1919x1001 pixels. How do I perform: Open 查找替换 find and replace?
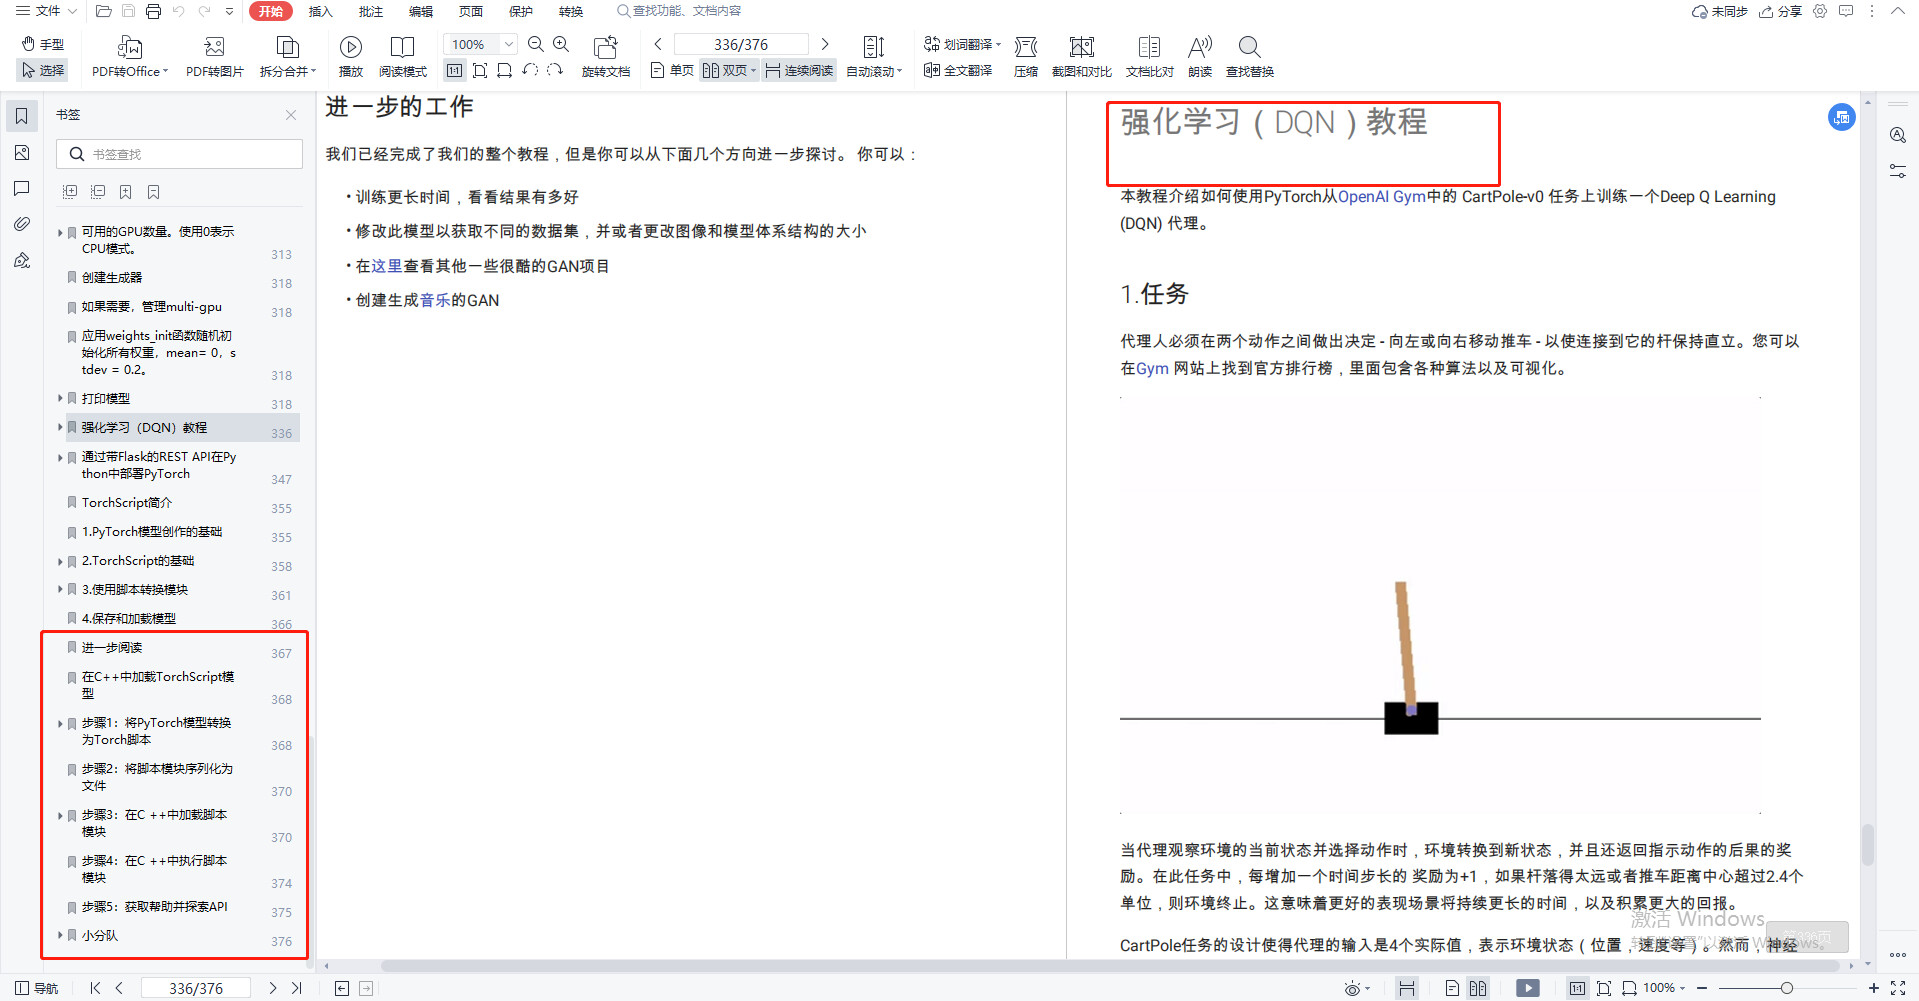coord(1250,57)
